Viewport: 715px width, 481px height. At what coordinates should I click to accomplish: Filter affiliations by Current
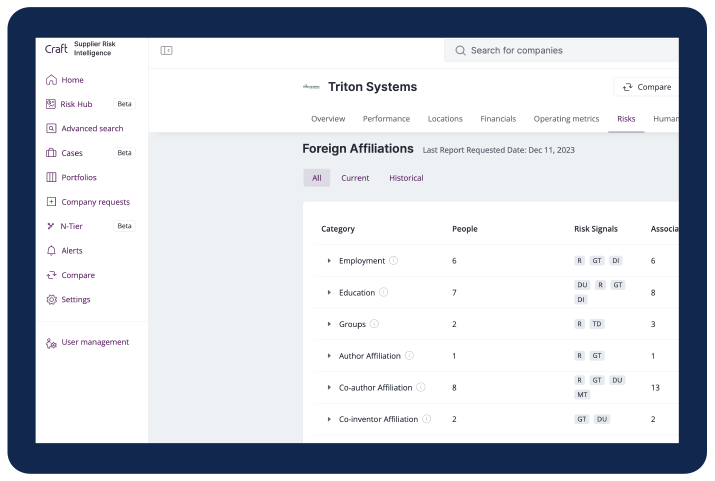[355, 178]
